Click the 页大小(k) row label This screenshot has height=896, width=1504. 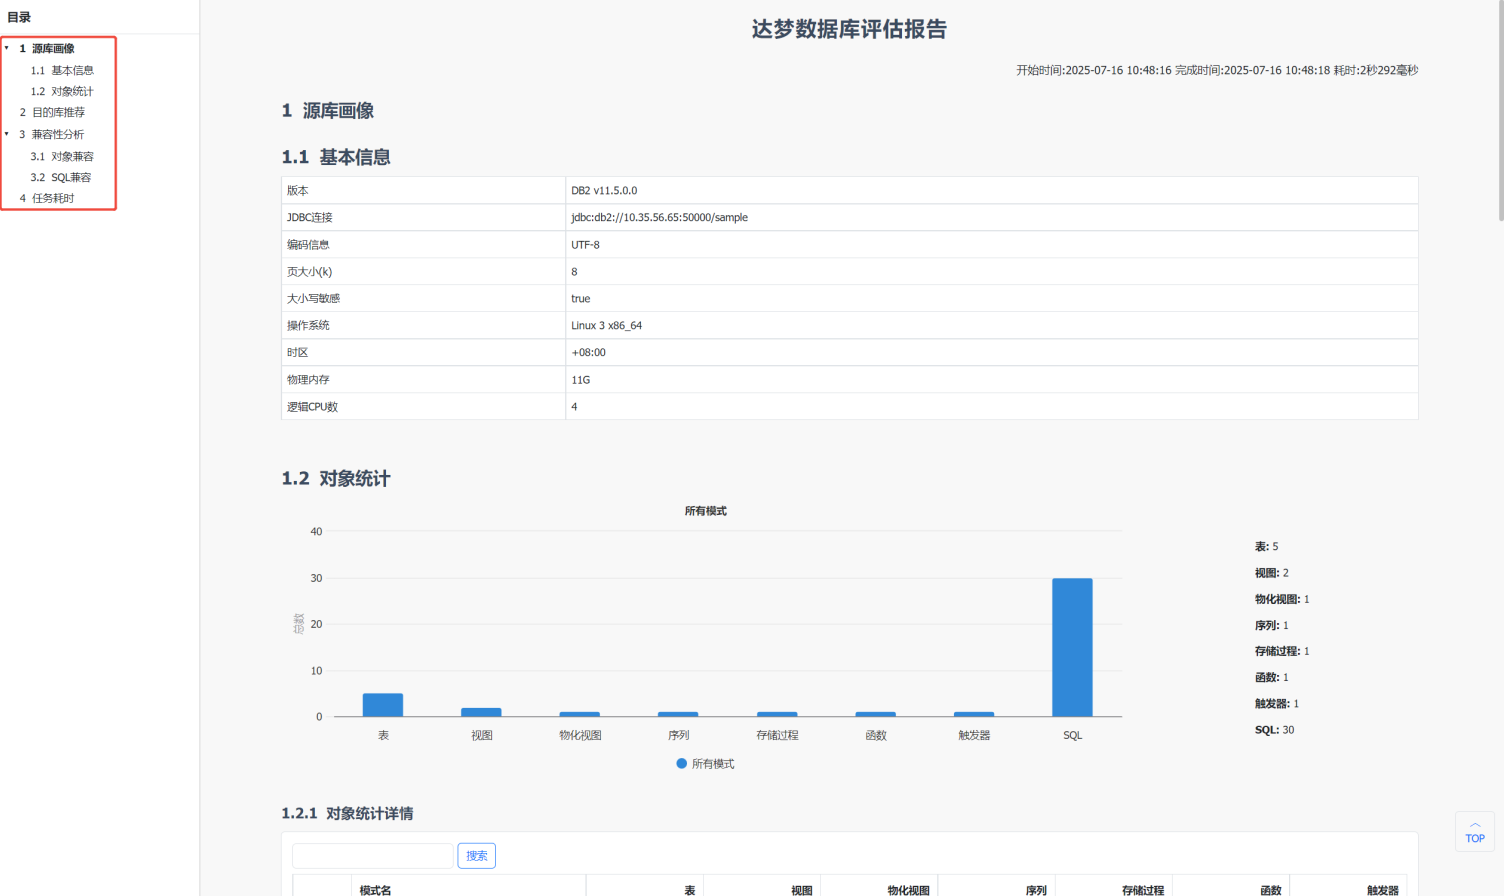[x=309, y=271]
